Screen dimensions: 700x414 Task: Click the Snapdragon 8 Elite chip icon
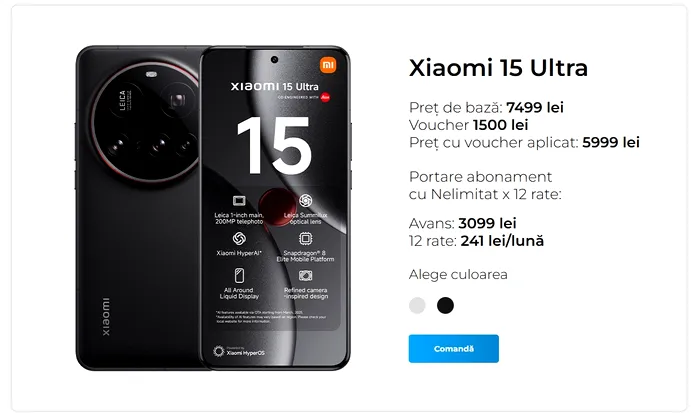(305, 238)
